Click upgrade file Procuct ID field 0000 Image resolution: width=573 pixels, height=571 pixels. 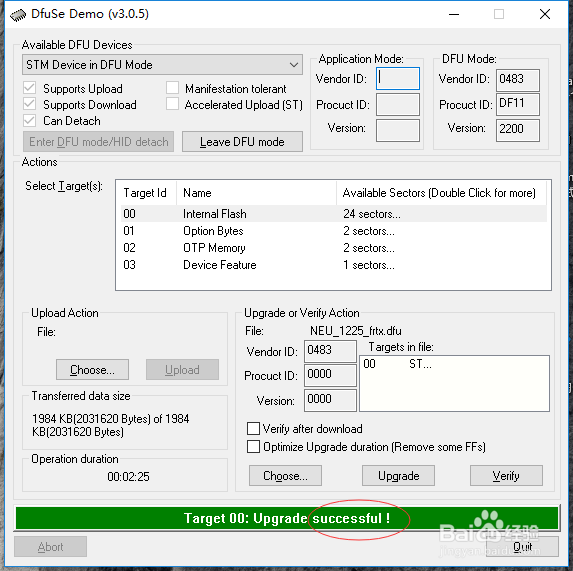(330, 375)
